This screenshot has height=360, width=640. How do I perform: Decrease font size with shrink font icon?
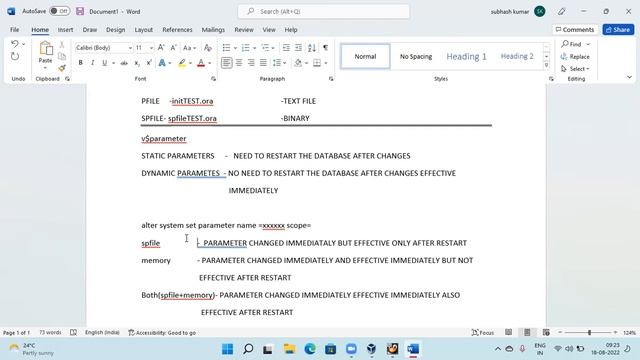[173, 48]
